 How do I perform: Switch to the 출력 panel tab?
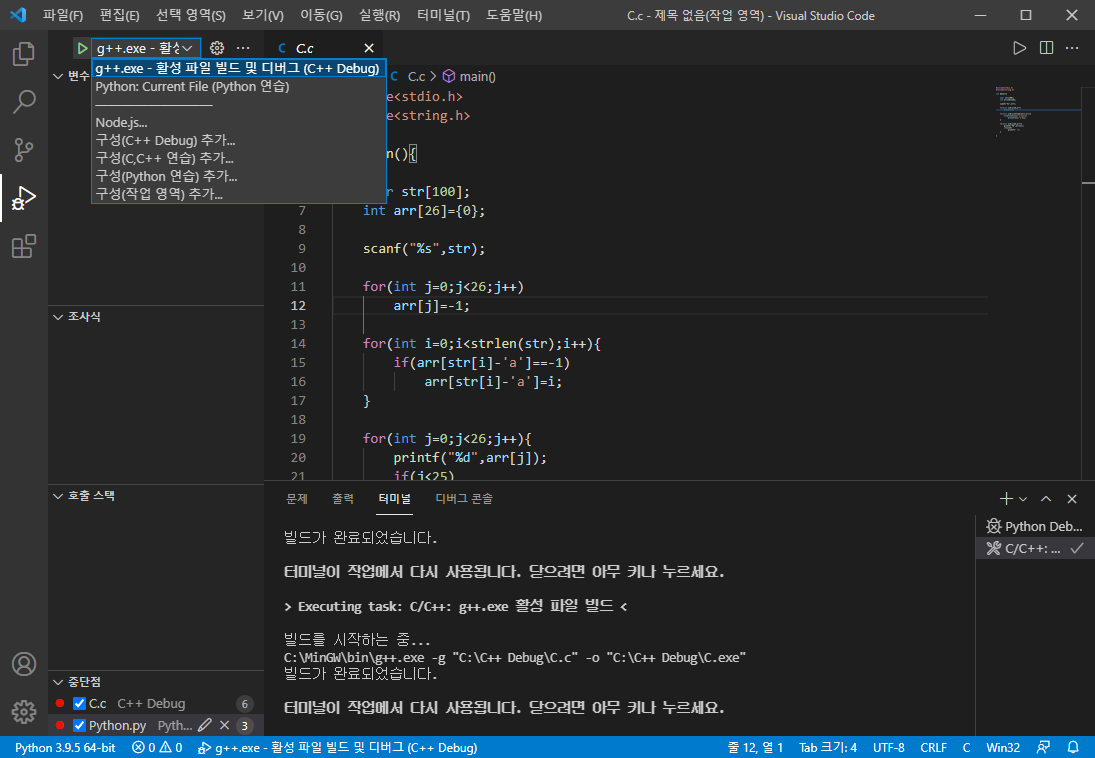343,499
